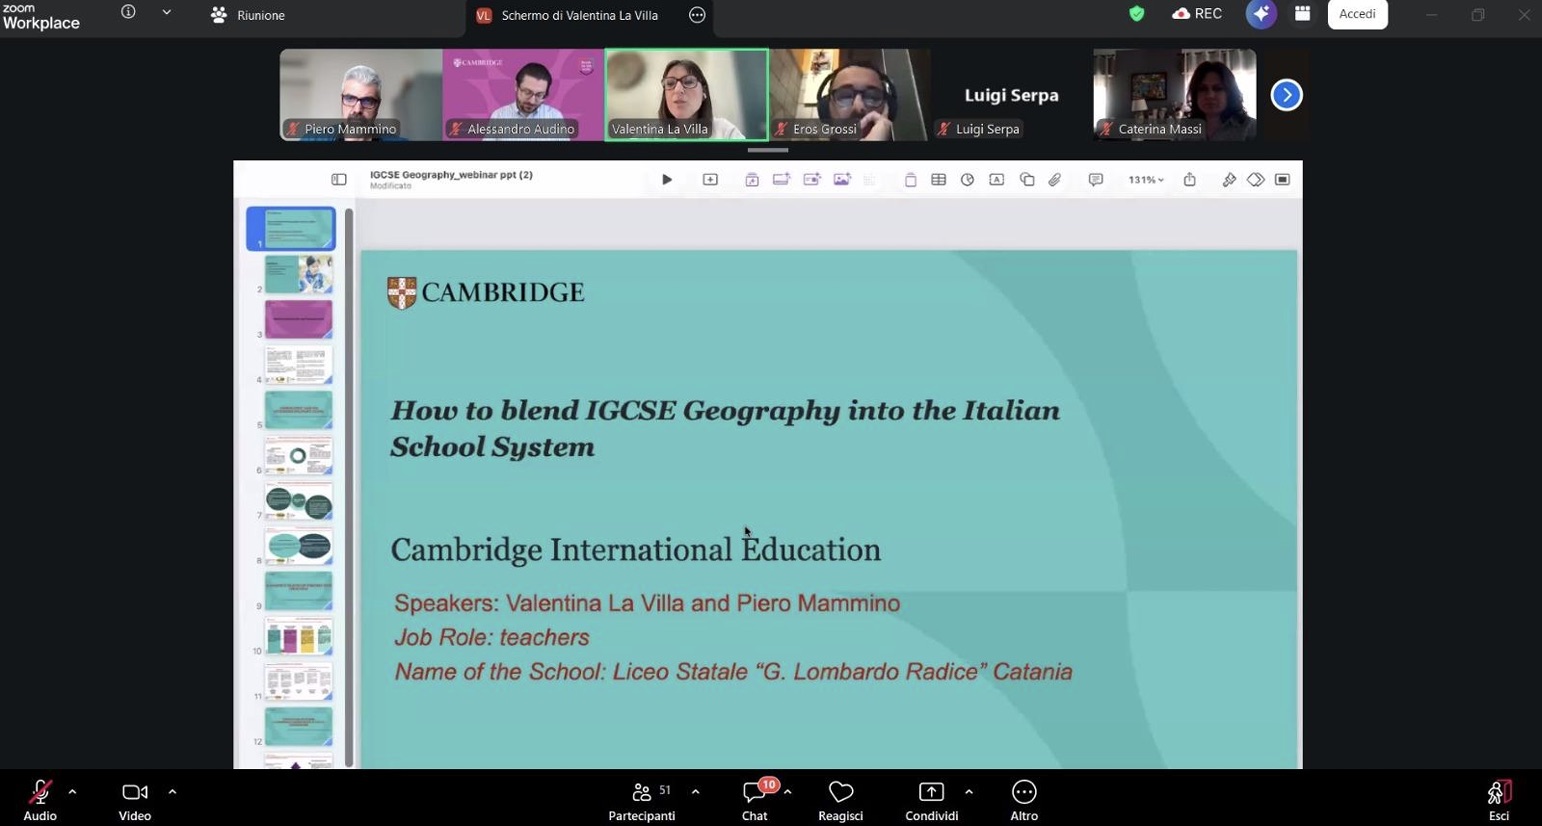Click the Cambridge International Education text
The image size is (1542, 826).
pos(636,550)
